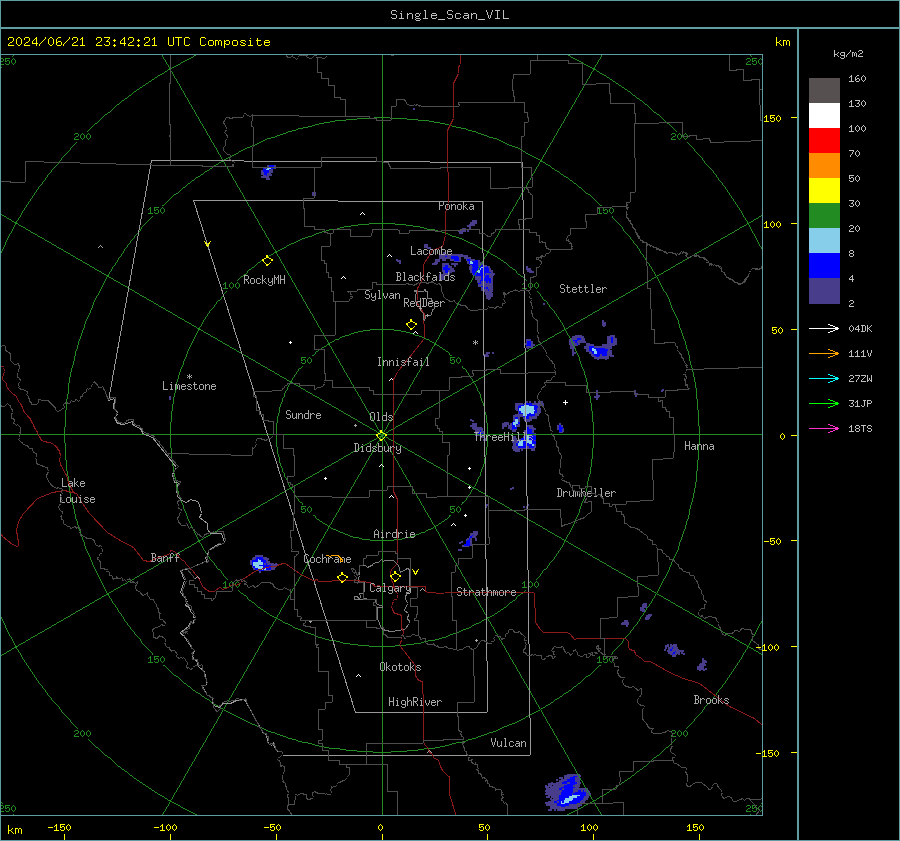Click the Drumheller label
The width and height of the screenshot is (900, 841).
click(586, 493)
